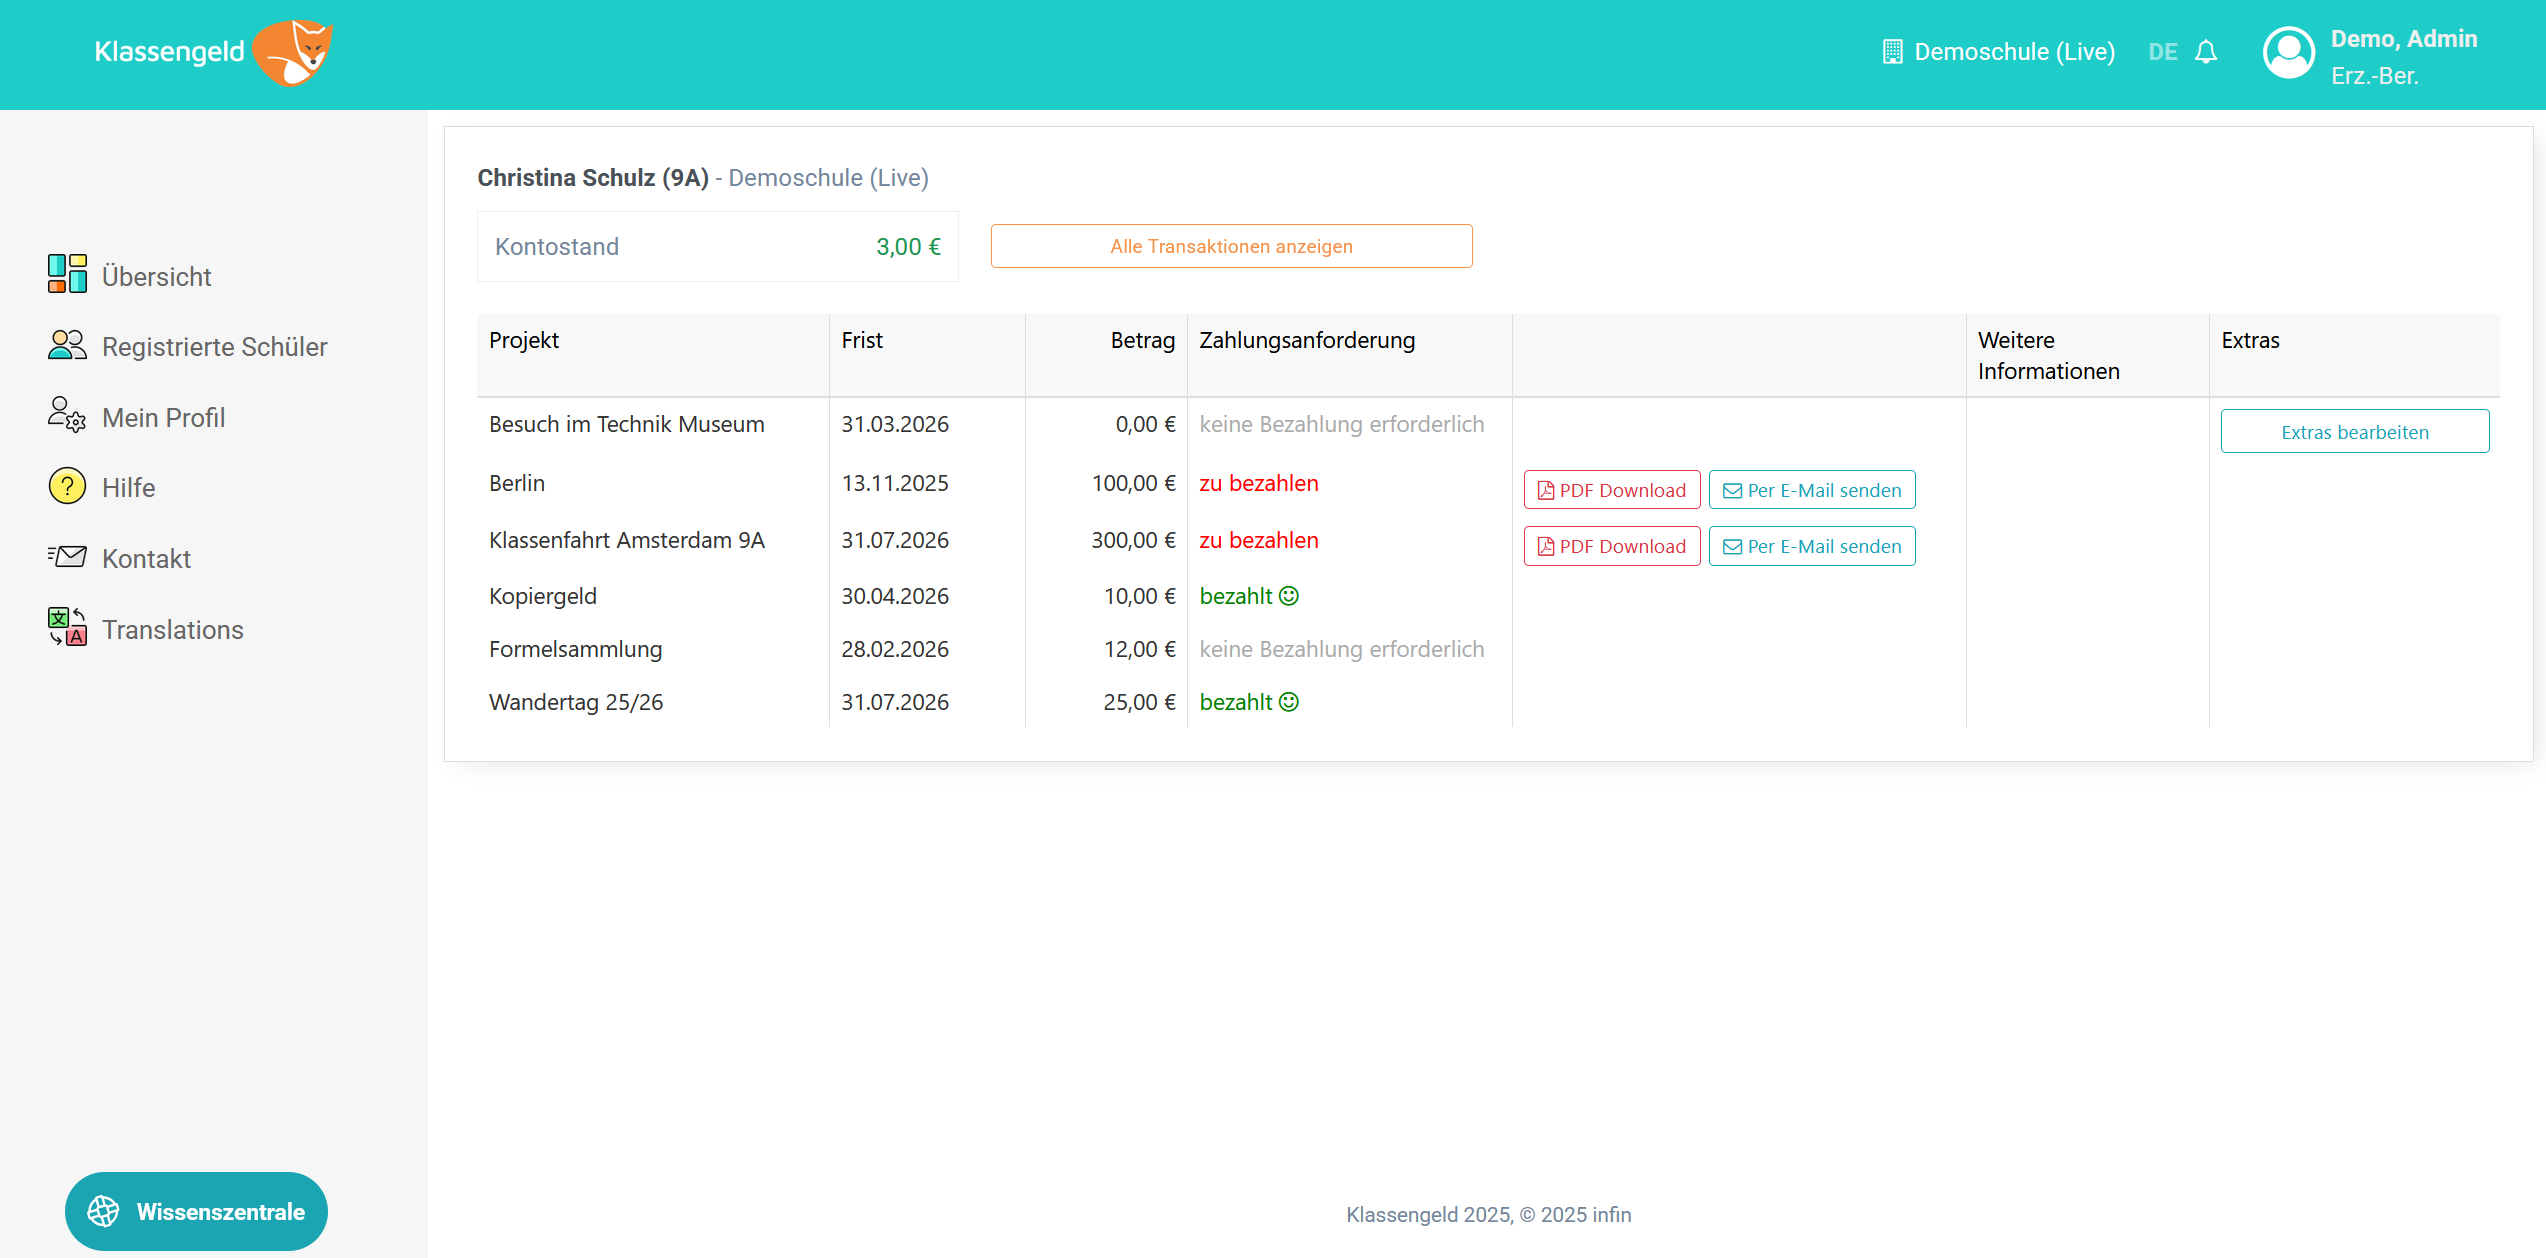
Task: Switch language via DE selector
Action: point(2162,52)
